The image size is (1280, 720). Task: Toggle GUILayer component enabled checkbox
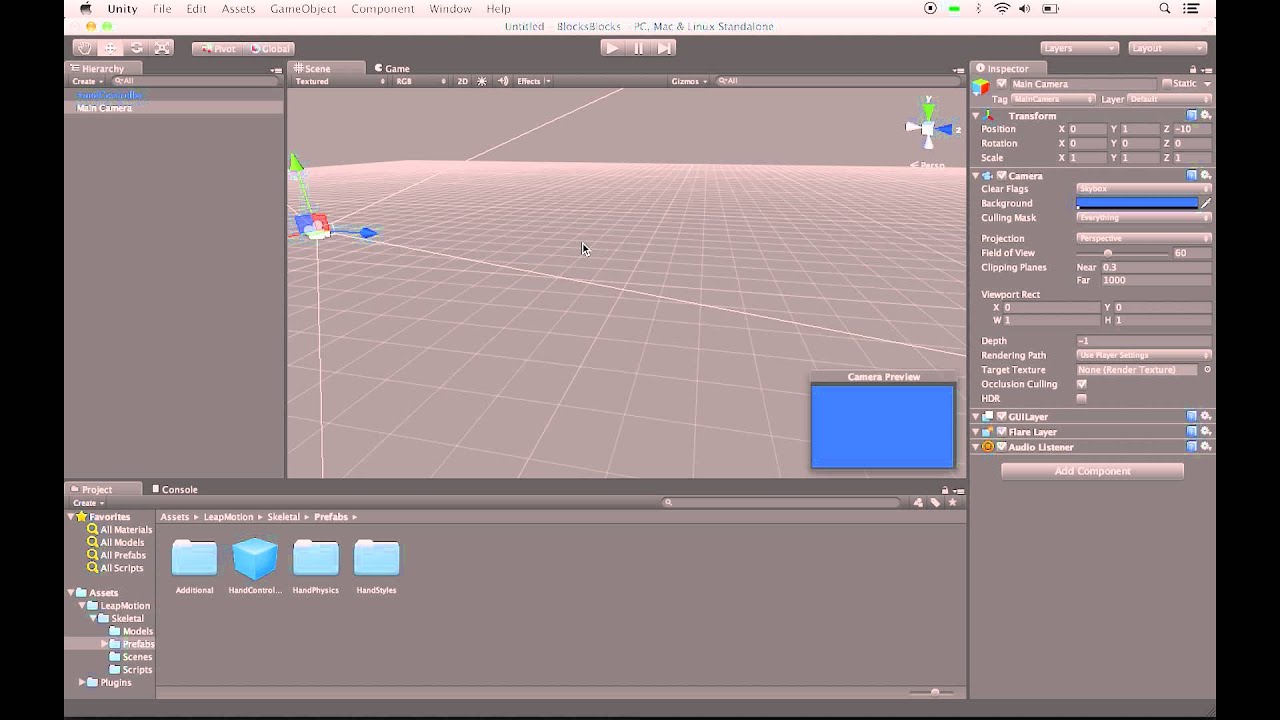pos(1001,416)
